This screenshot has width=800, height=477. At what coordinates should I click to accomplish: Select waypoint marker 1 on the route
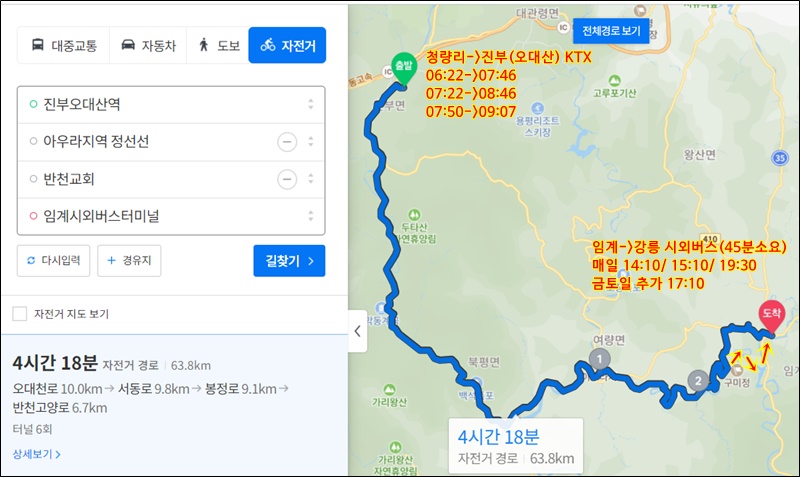(x=599, y=359)
